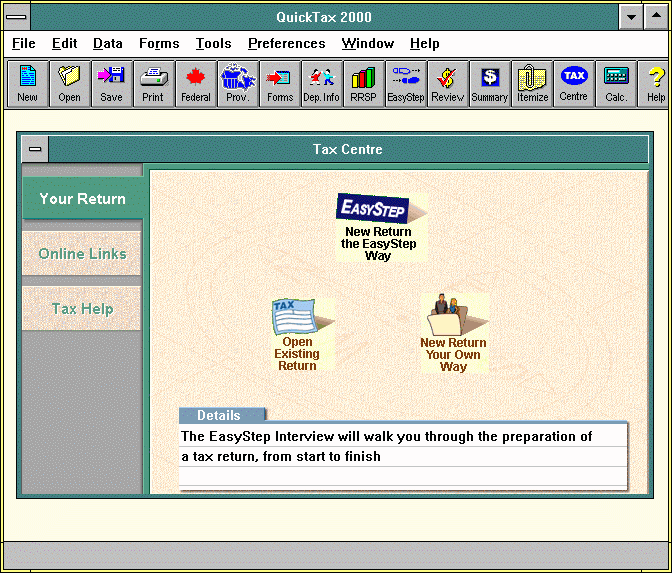The height and width of the screenshot is (573, 672).
Task: Open the Tax Centre toolbar icon
Action: (573, 84)
